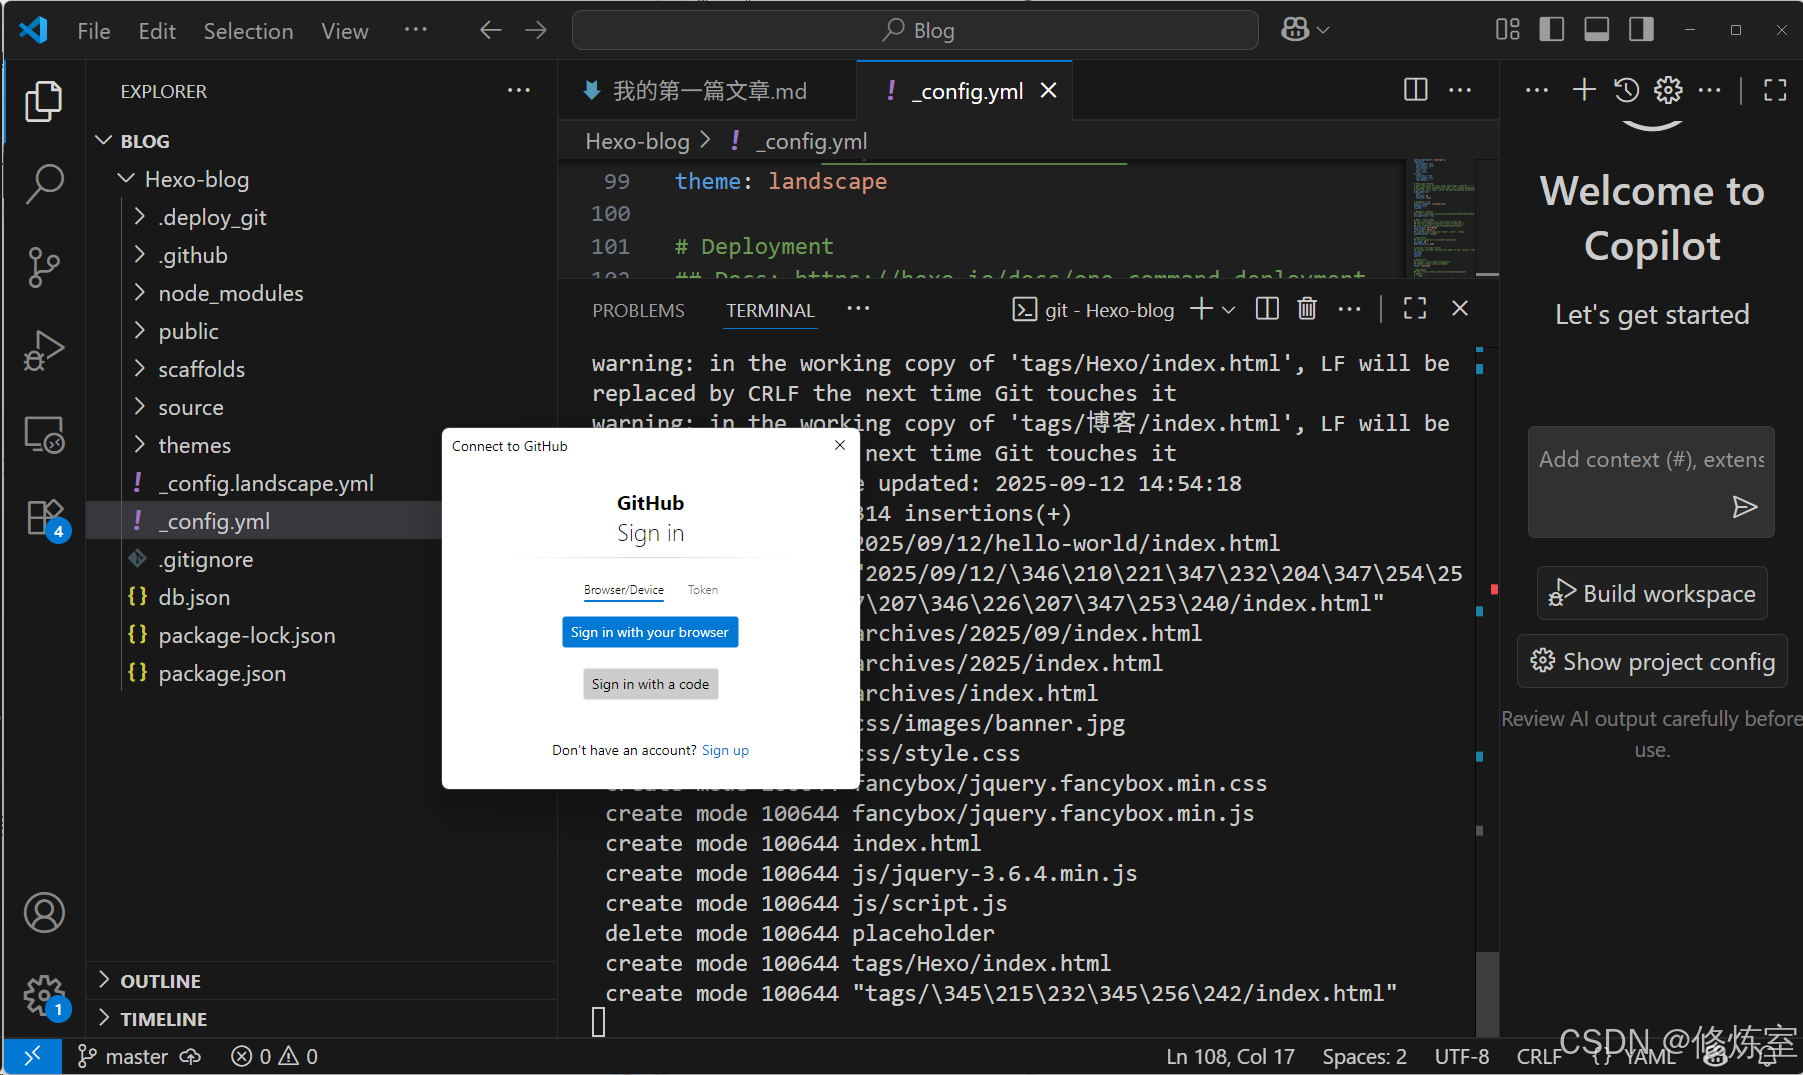Image resolution: width=1803 pixels, height=1075 pixels.
Task: Click the Ln 108, Col 17 indicator
Action: (1230, 1056)
